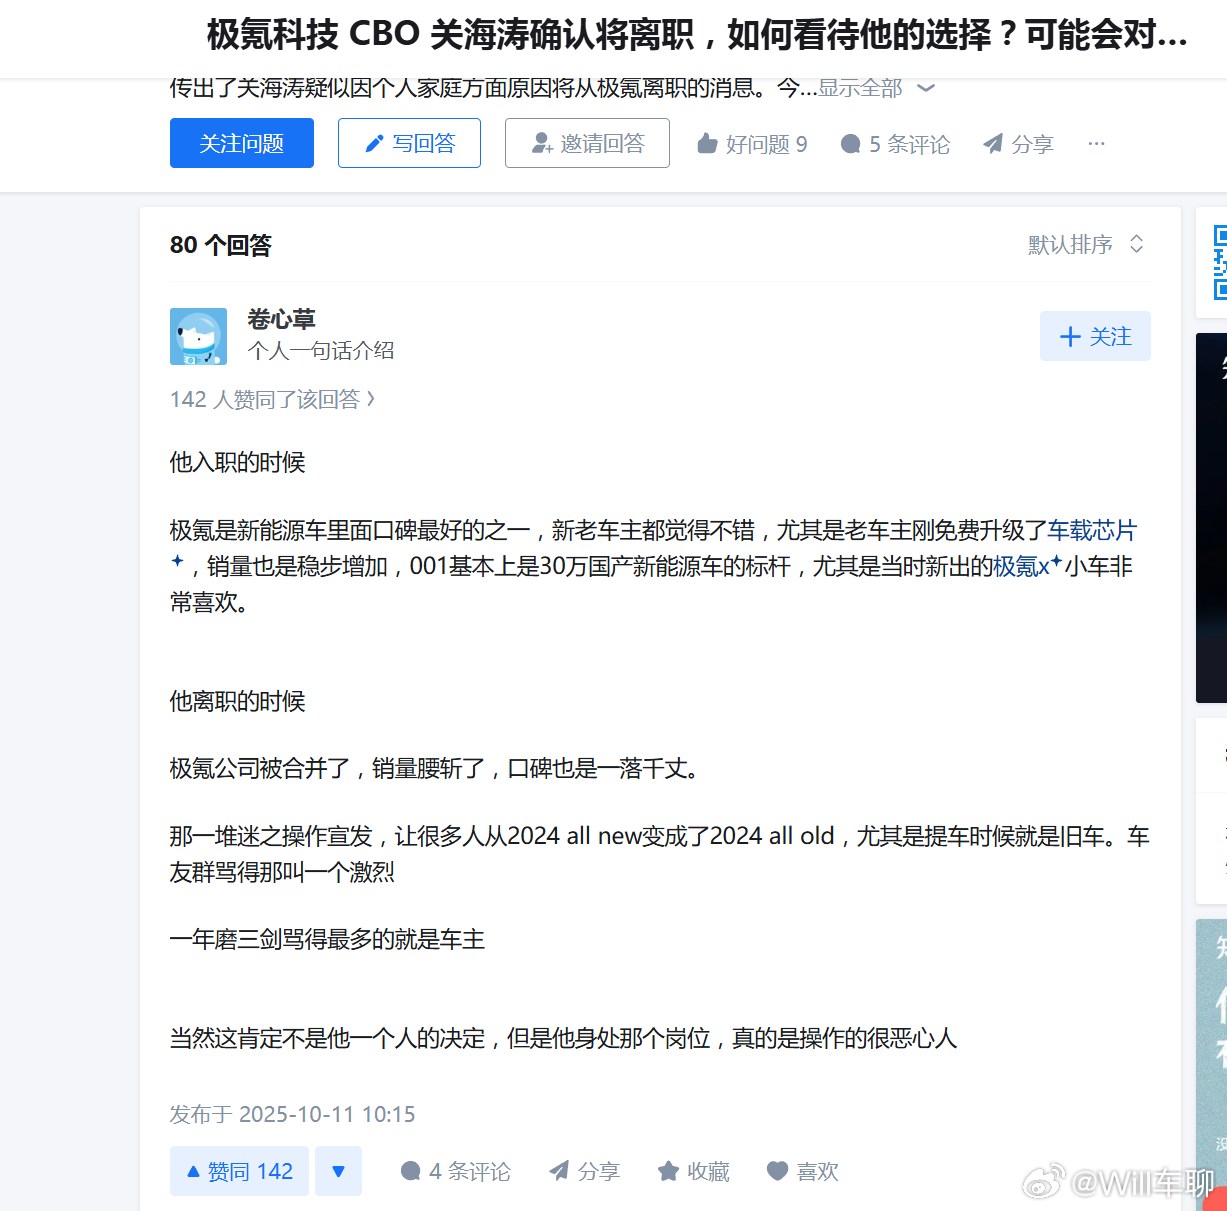This screenshot has width=1227, height=1211.
Task: Open the 写回答 write answer editor
Action: (x=409, y=143)
